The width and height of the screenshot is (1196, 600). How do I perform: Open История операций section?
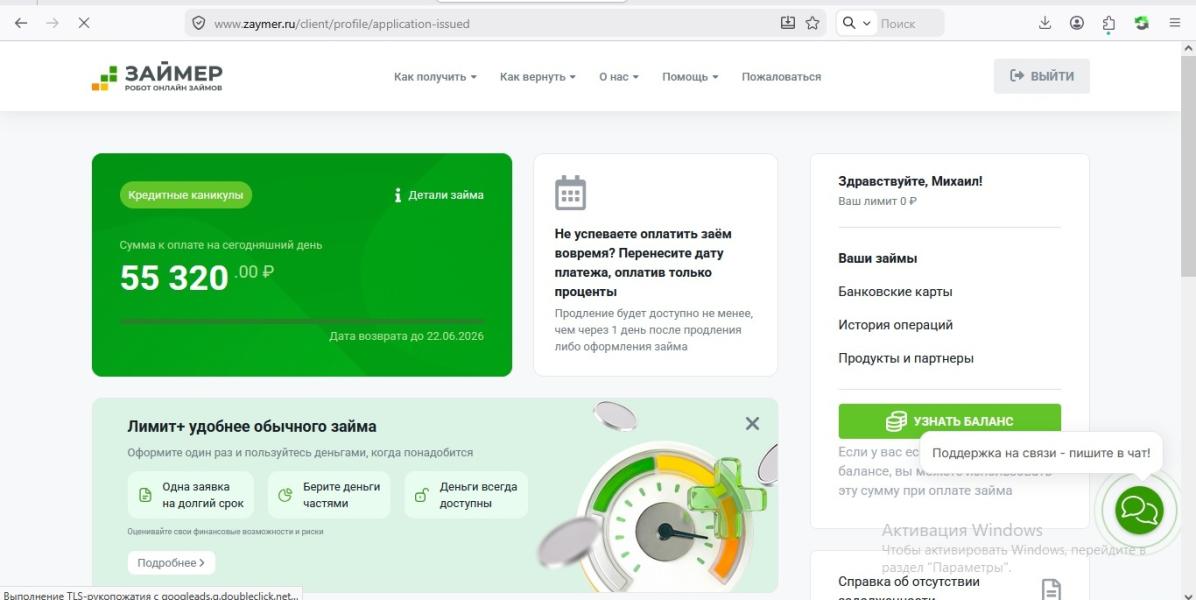coord(895,325)
